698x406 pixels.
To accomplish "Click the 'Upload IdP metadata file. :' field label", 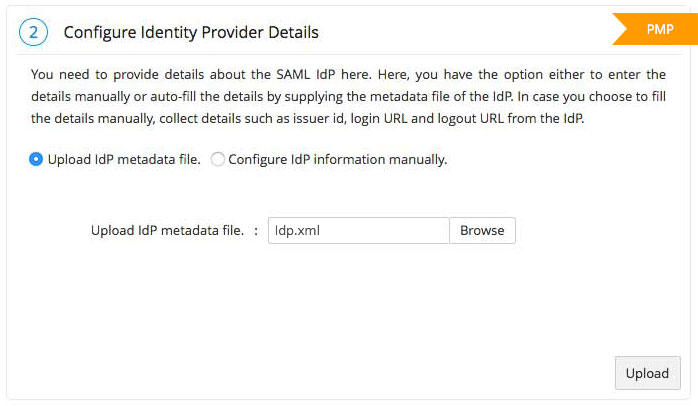I will [167, 230].
